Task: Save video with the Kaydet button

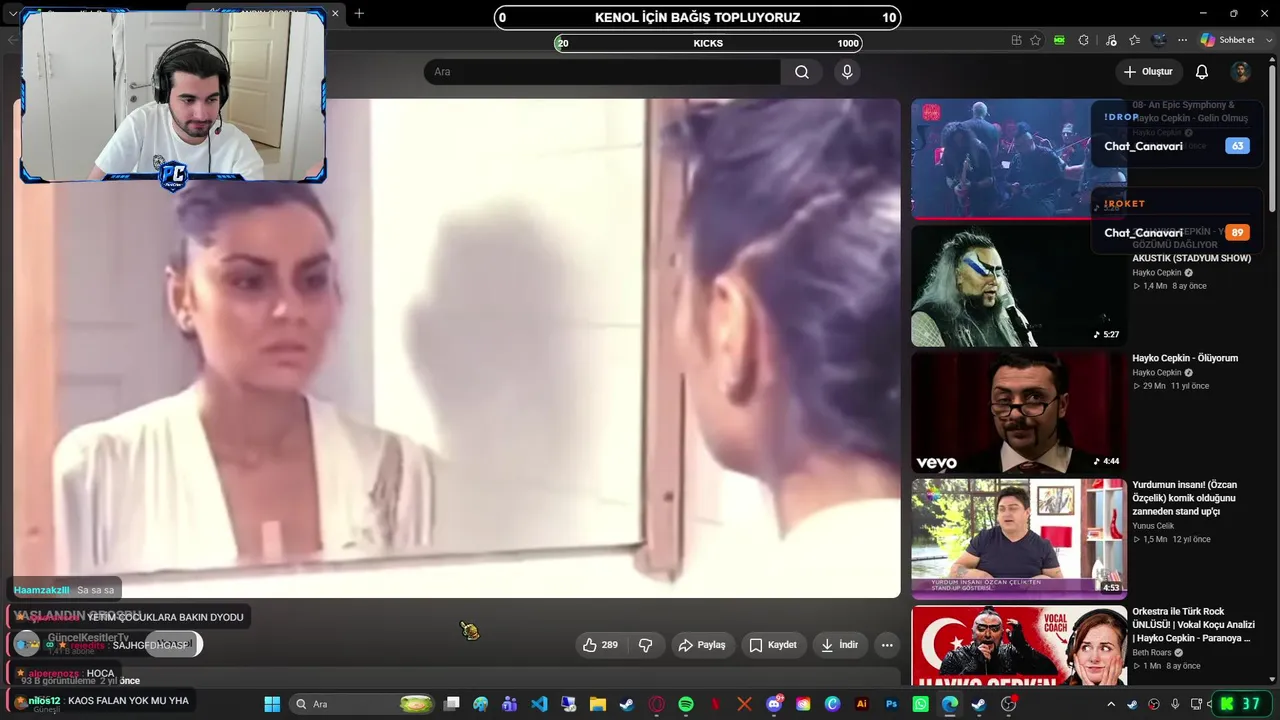Action: pyautogui.click(x=773, y=645)
